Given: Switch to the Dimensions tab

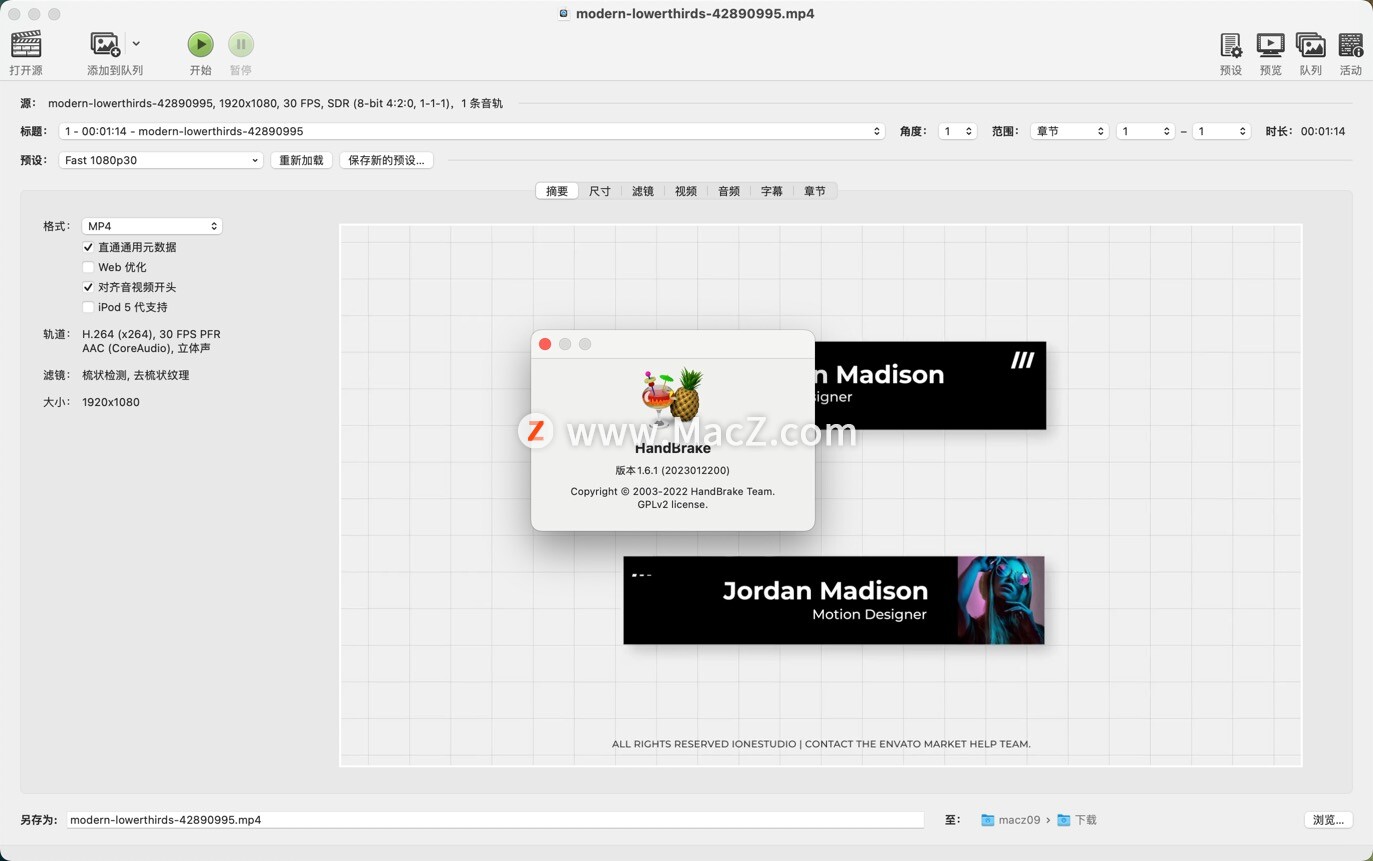Looking at the screenshot, I should (600, 191).
